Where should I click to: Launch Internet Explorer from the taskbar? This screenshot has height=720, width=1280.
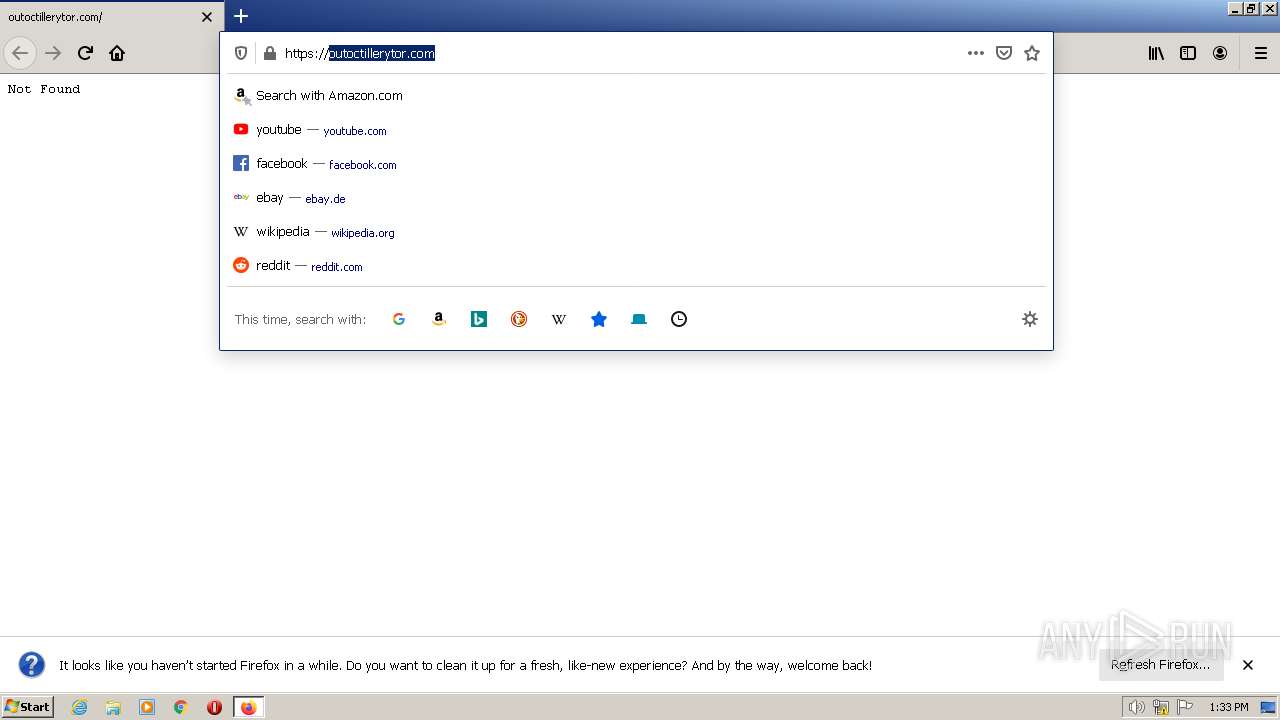[x=80, y=707]
